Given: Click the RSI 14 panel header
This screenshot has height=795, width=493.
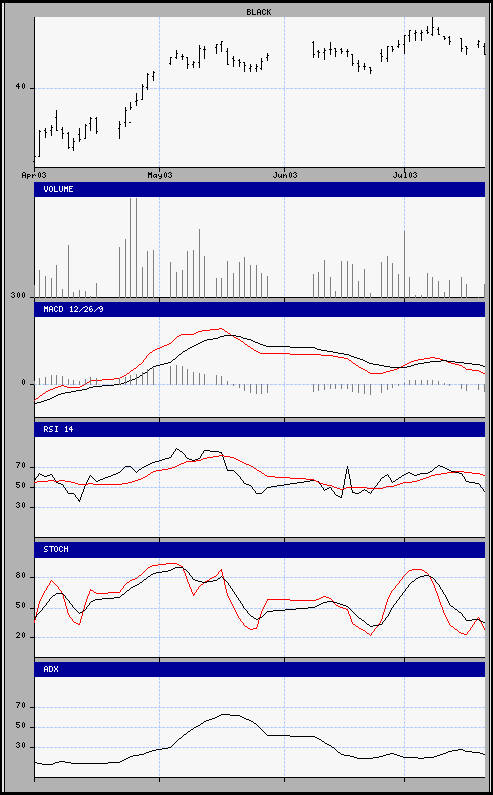Looking at the screenshot, I should (260, 429).
